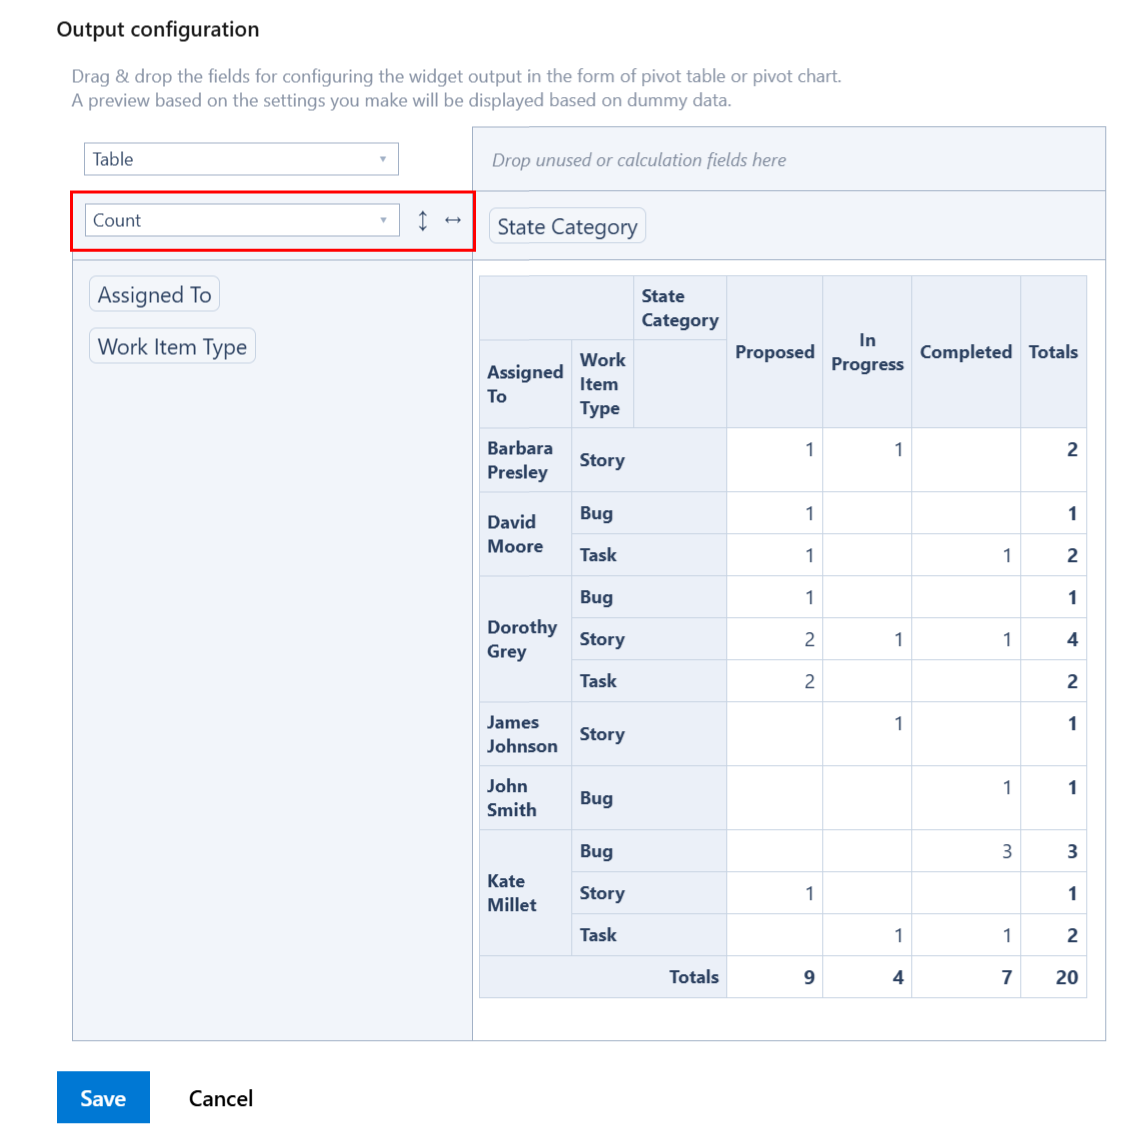Click the Proposed column header
1139x1143 pixels.
coord(775,352)
